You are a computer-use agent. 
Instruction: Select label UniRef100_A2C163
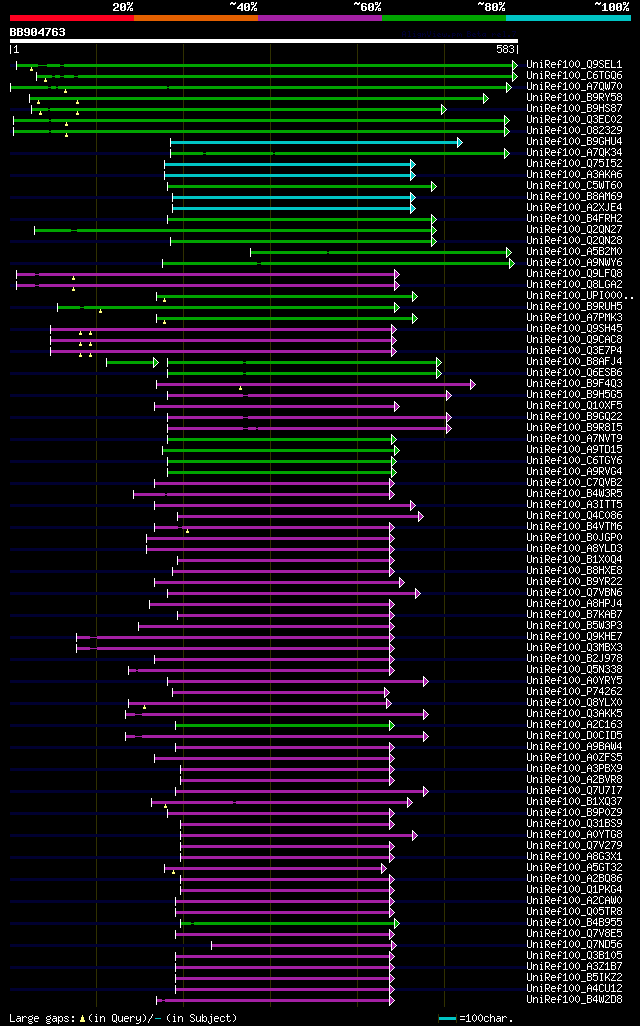(x=574, y=724)
